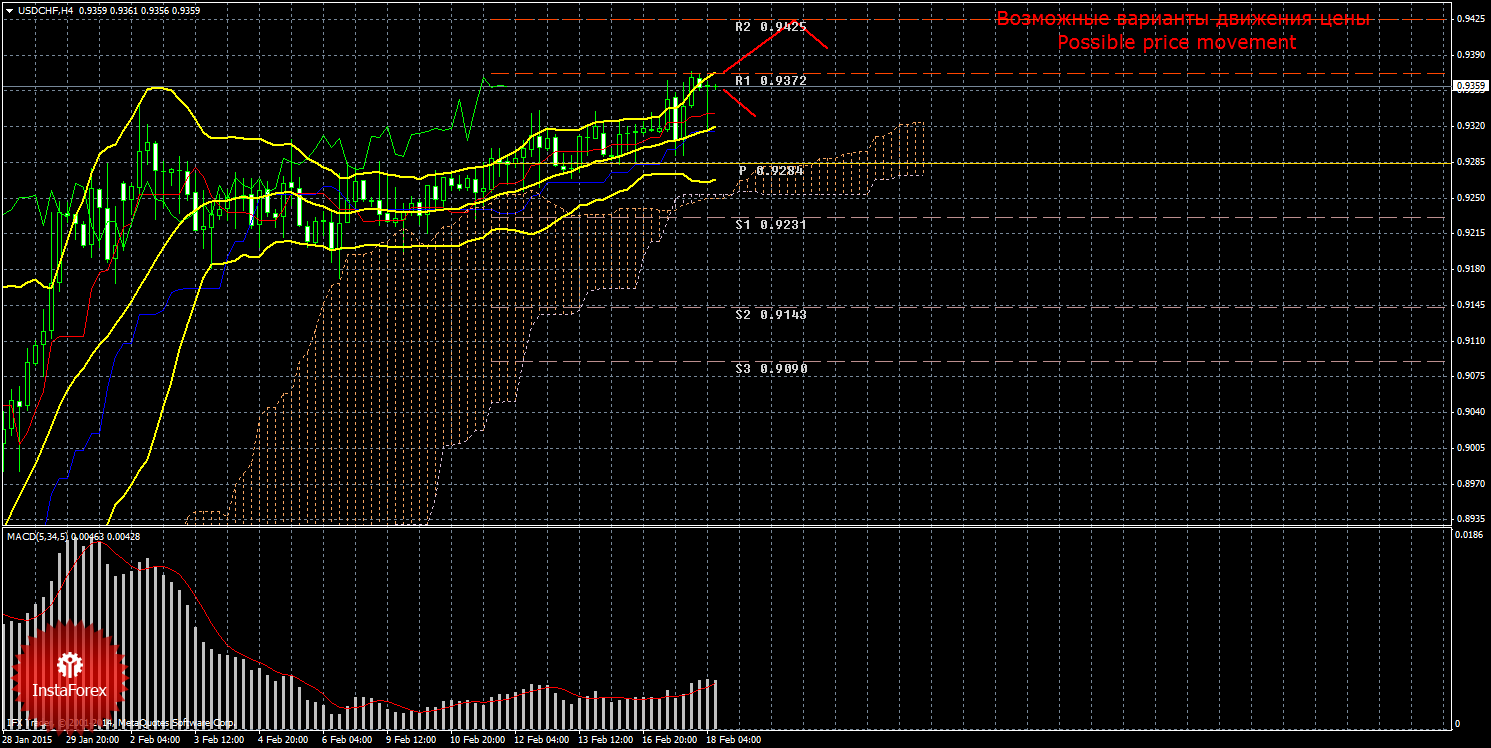Click the 0.9040 price axis value

(x=1470, y=412)
